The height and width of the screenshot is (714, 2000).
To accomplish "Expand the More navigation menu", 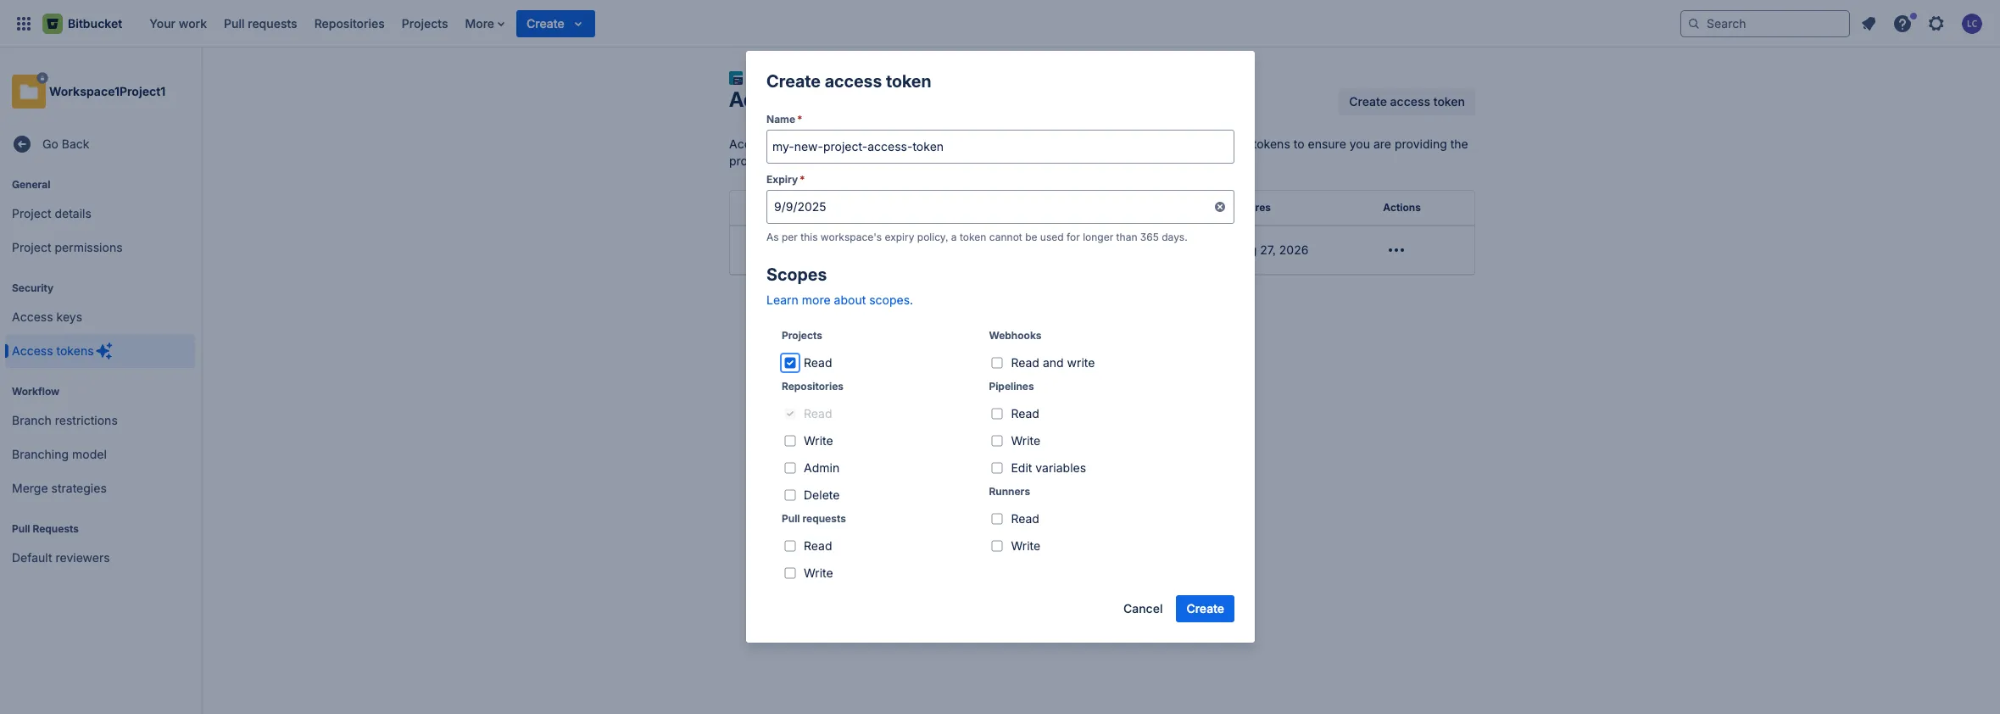I will point(484,23).
